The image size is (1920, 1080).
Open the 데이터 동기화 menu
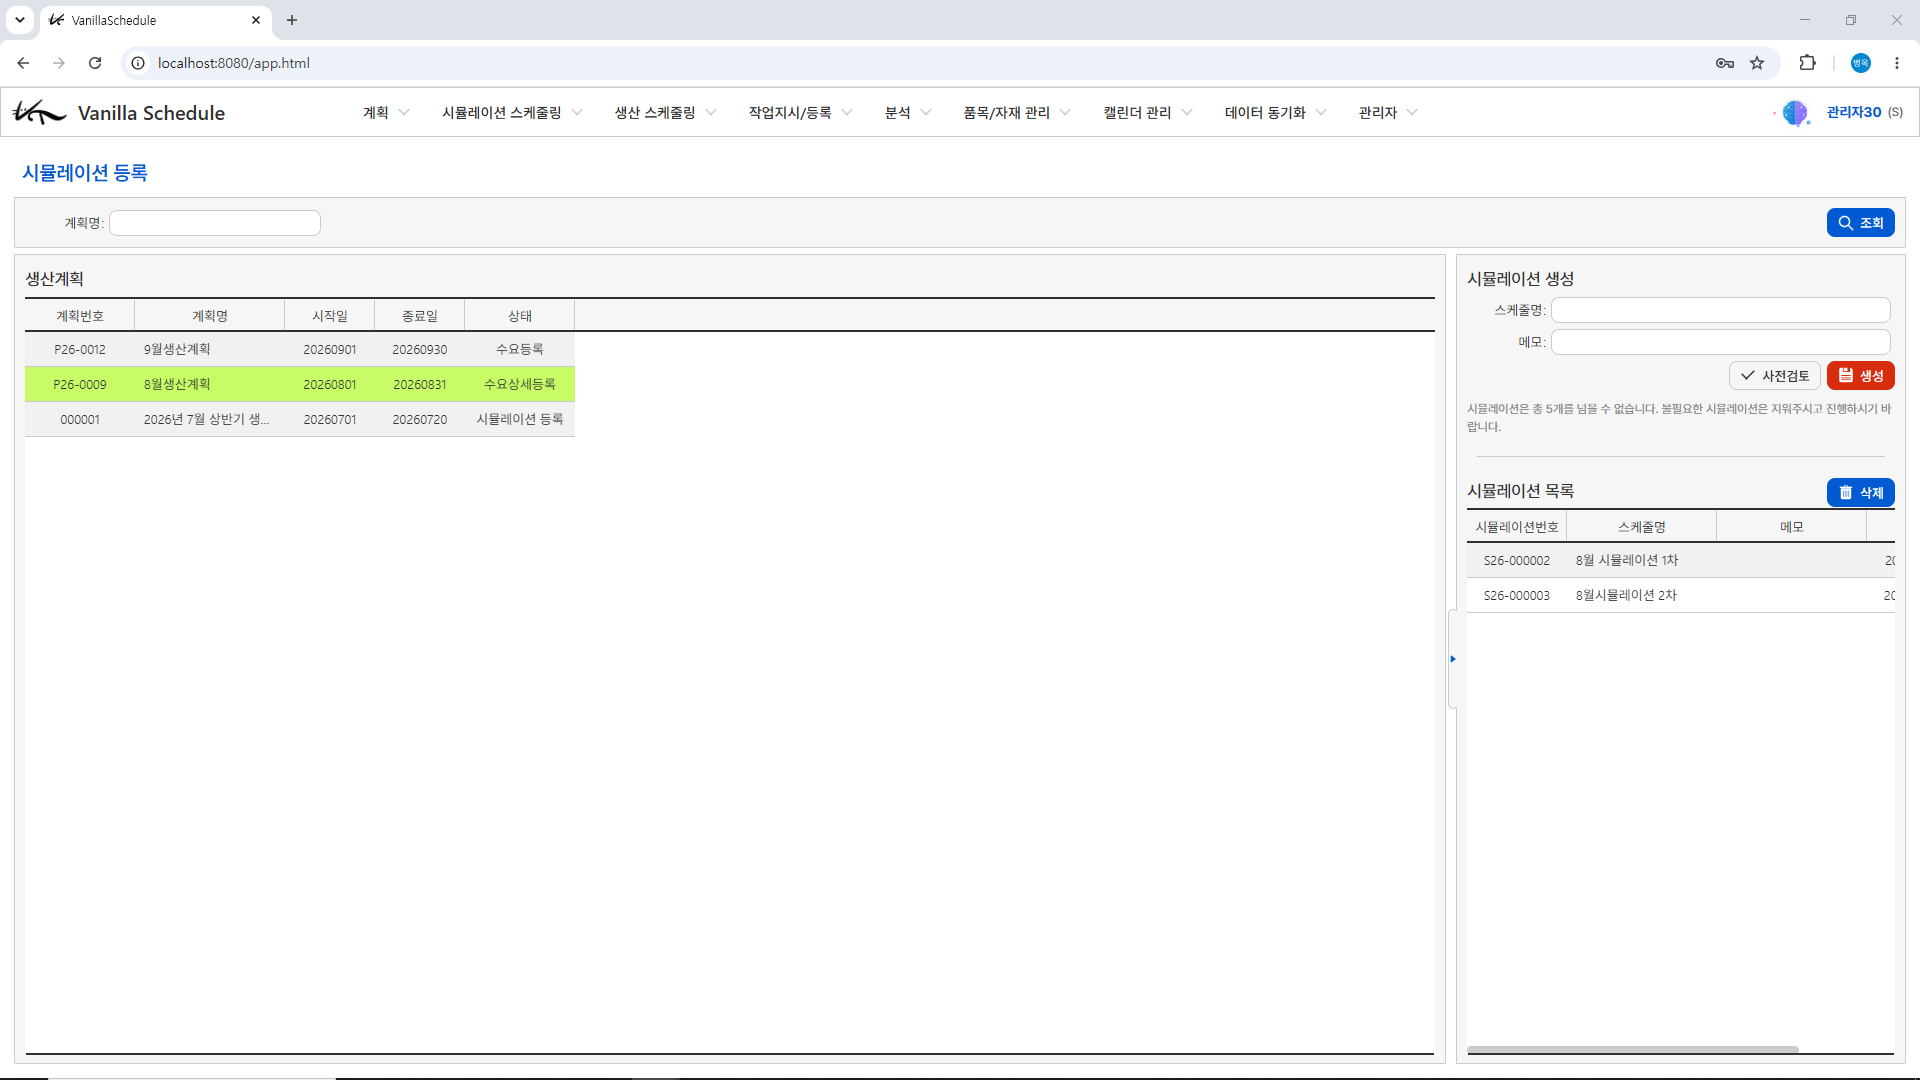(x=1275, y=113)
